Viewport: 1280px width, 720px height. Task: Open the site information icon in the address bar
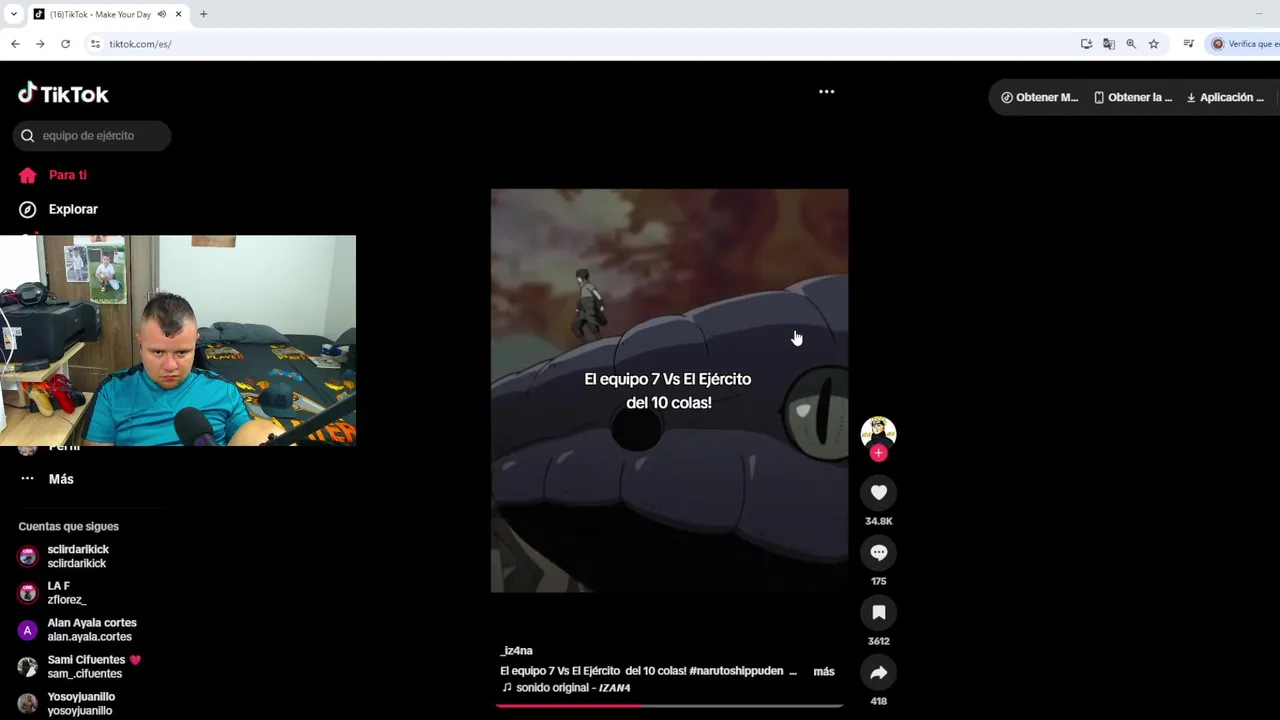95,44
